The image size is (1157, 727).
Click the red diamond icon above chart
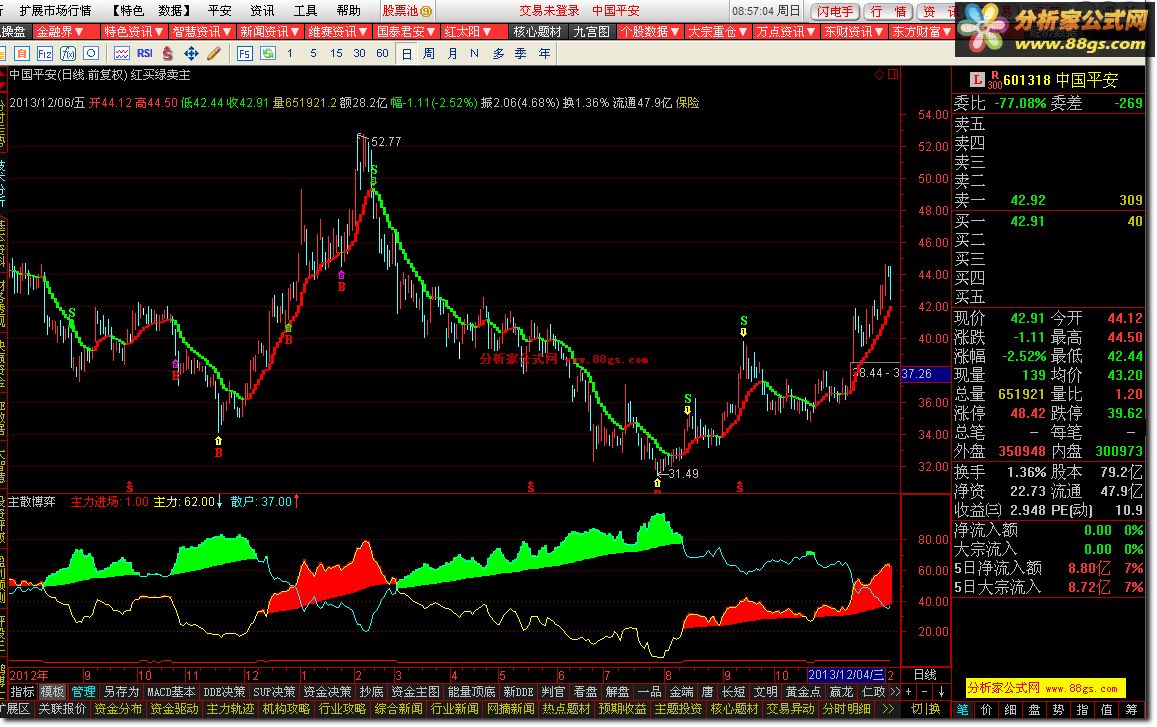[x=879, y=75]
